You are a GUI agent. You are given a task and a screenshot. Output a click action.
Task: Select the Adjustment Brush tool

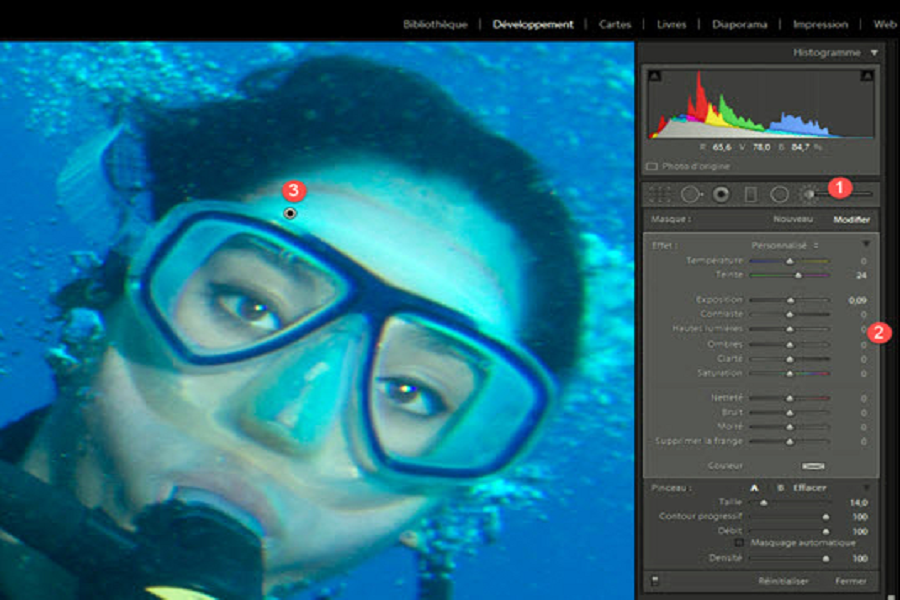[808, 194]
